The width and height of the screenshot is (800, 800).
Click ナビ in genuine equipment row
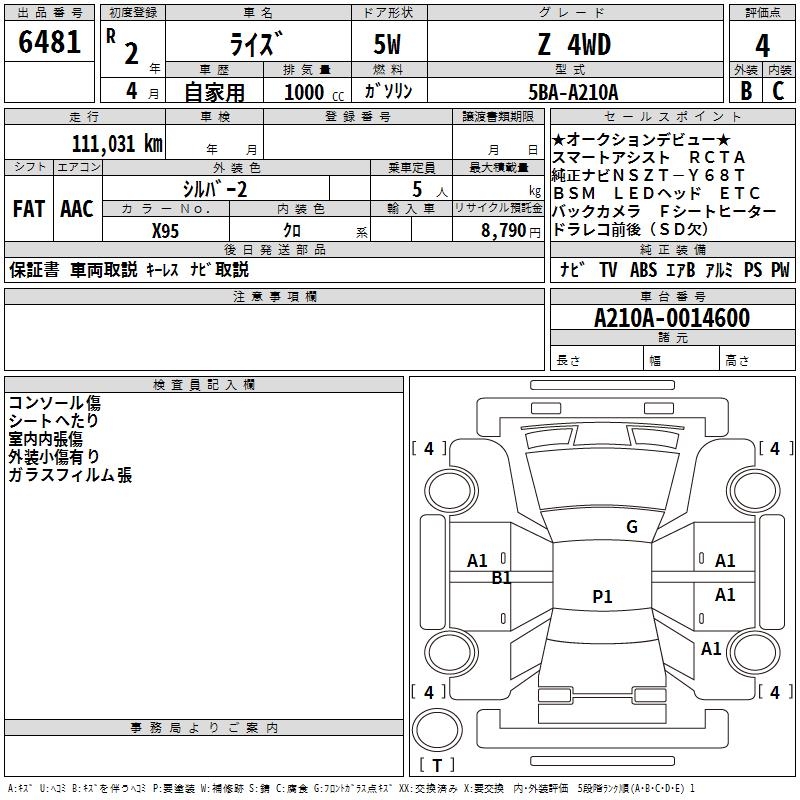point(572,269)
